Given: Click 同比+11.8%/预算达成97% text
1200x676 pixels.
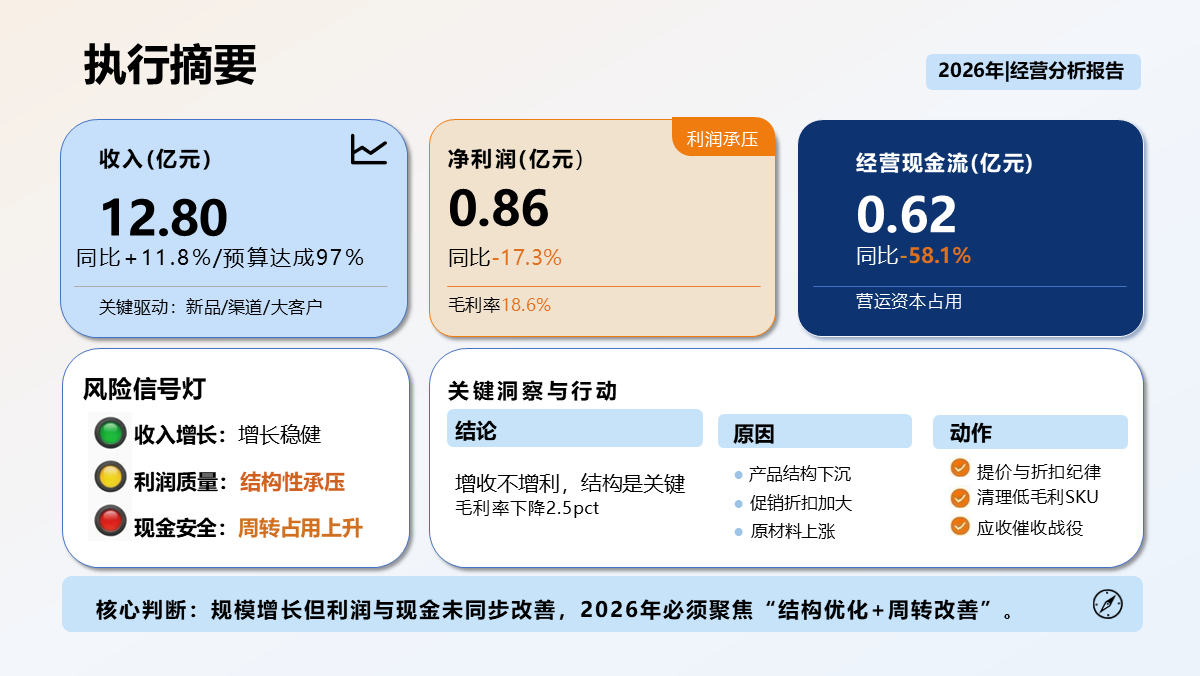Looking at the screenshot, I should point(221,257).
